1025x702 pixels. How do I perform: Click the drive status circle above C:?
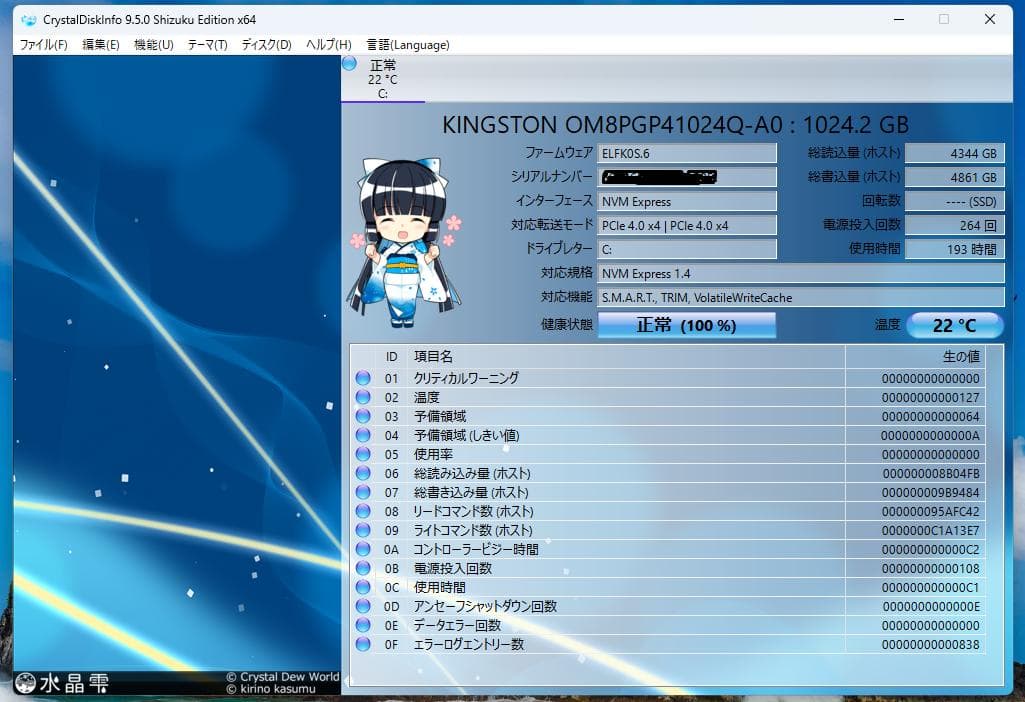348,63
